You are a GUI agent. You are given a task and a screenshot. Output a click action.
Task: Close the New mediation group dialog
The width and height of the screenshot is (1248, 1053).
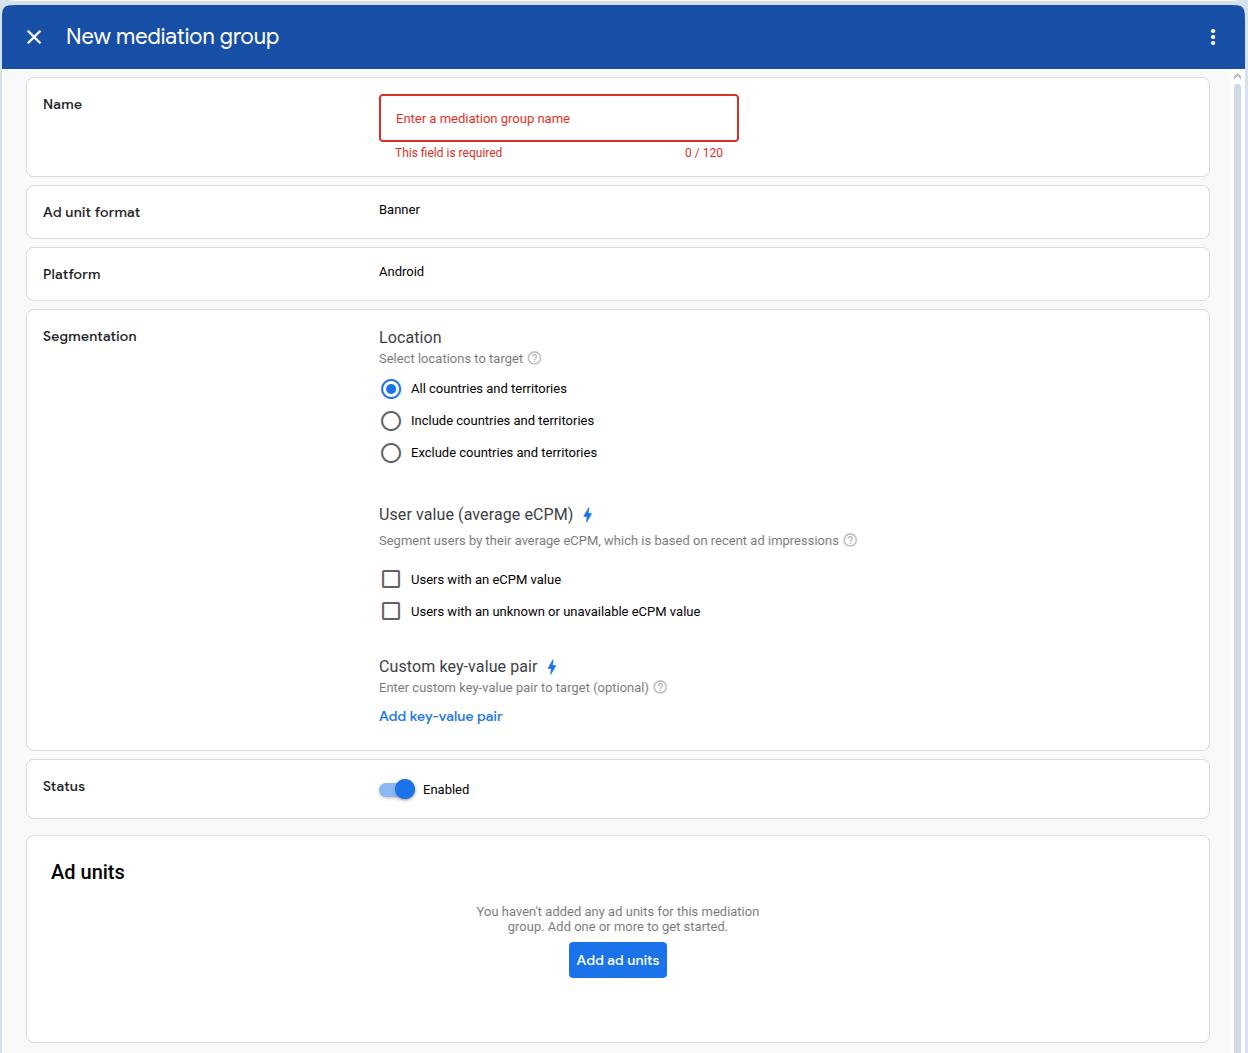click(x=34, y=37)
